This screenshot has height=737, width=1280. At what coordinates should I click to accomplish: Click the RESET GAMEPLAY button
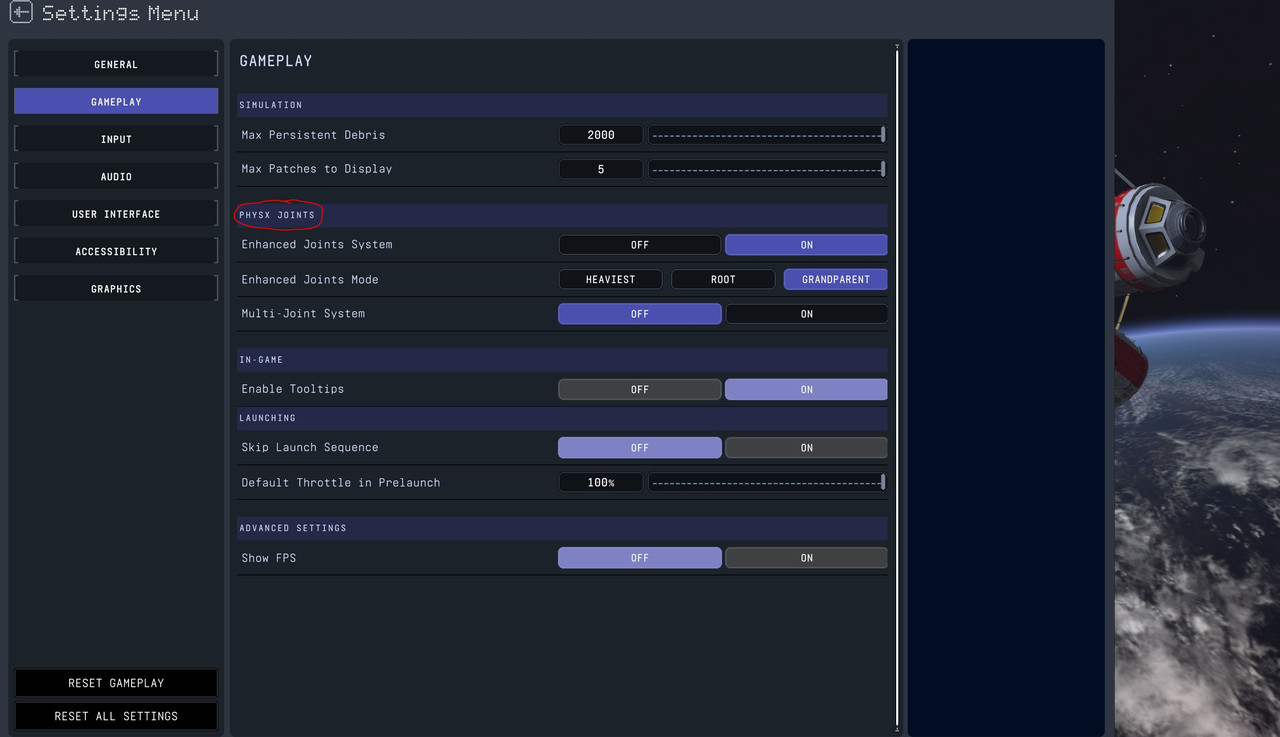[116, 682]
